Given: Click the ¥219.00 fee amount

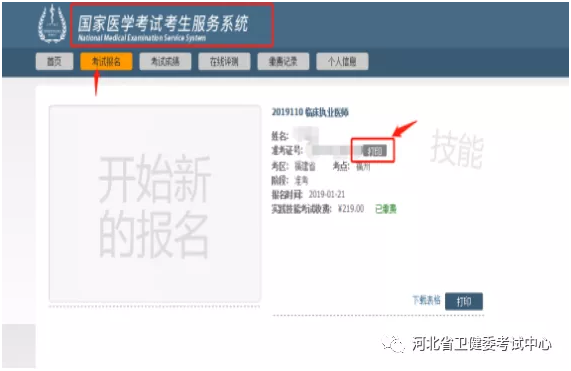Looking at the screenshot, I should click(x=351, y=209).
